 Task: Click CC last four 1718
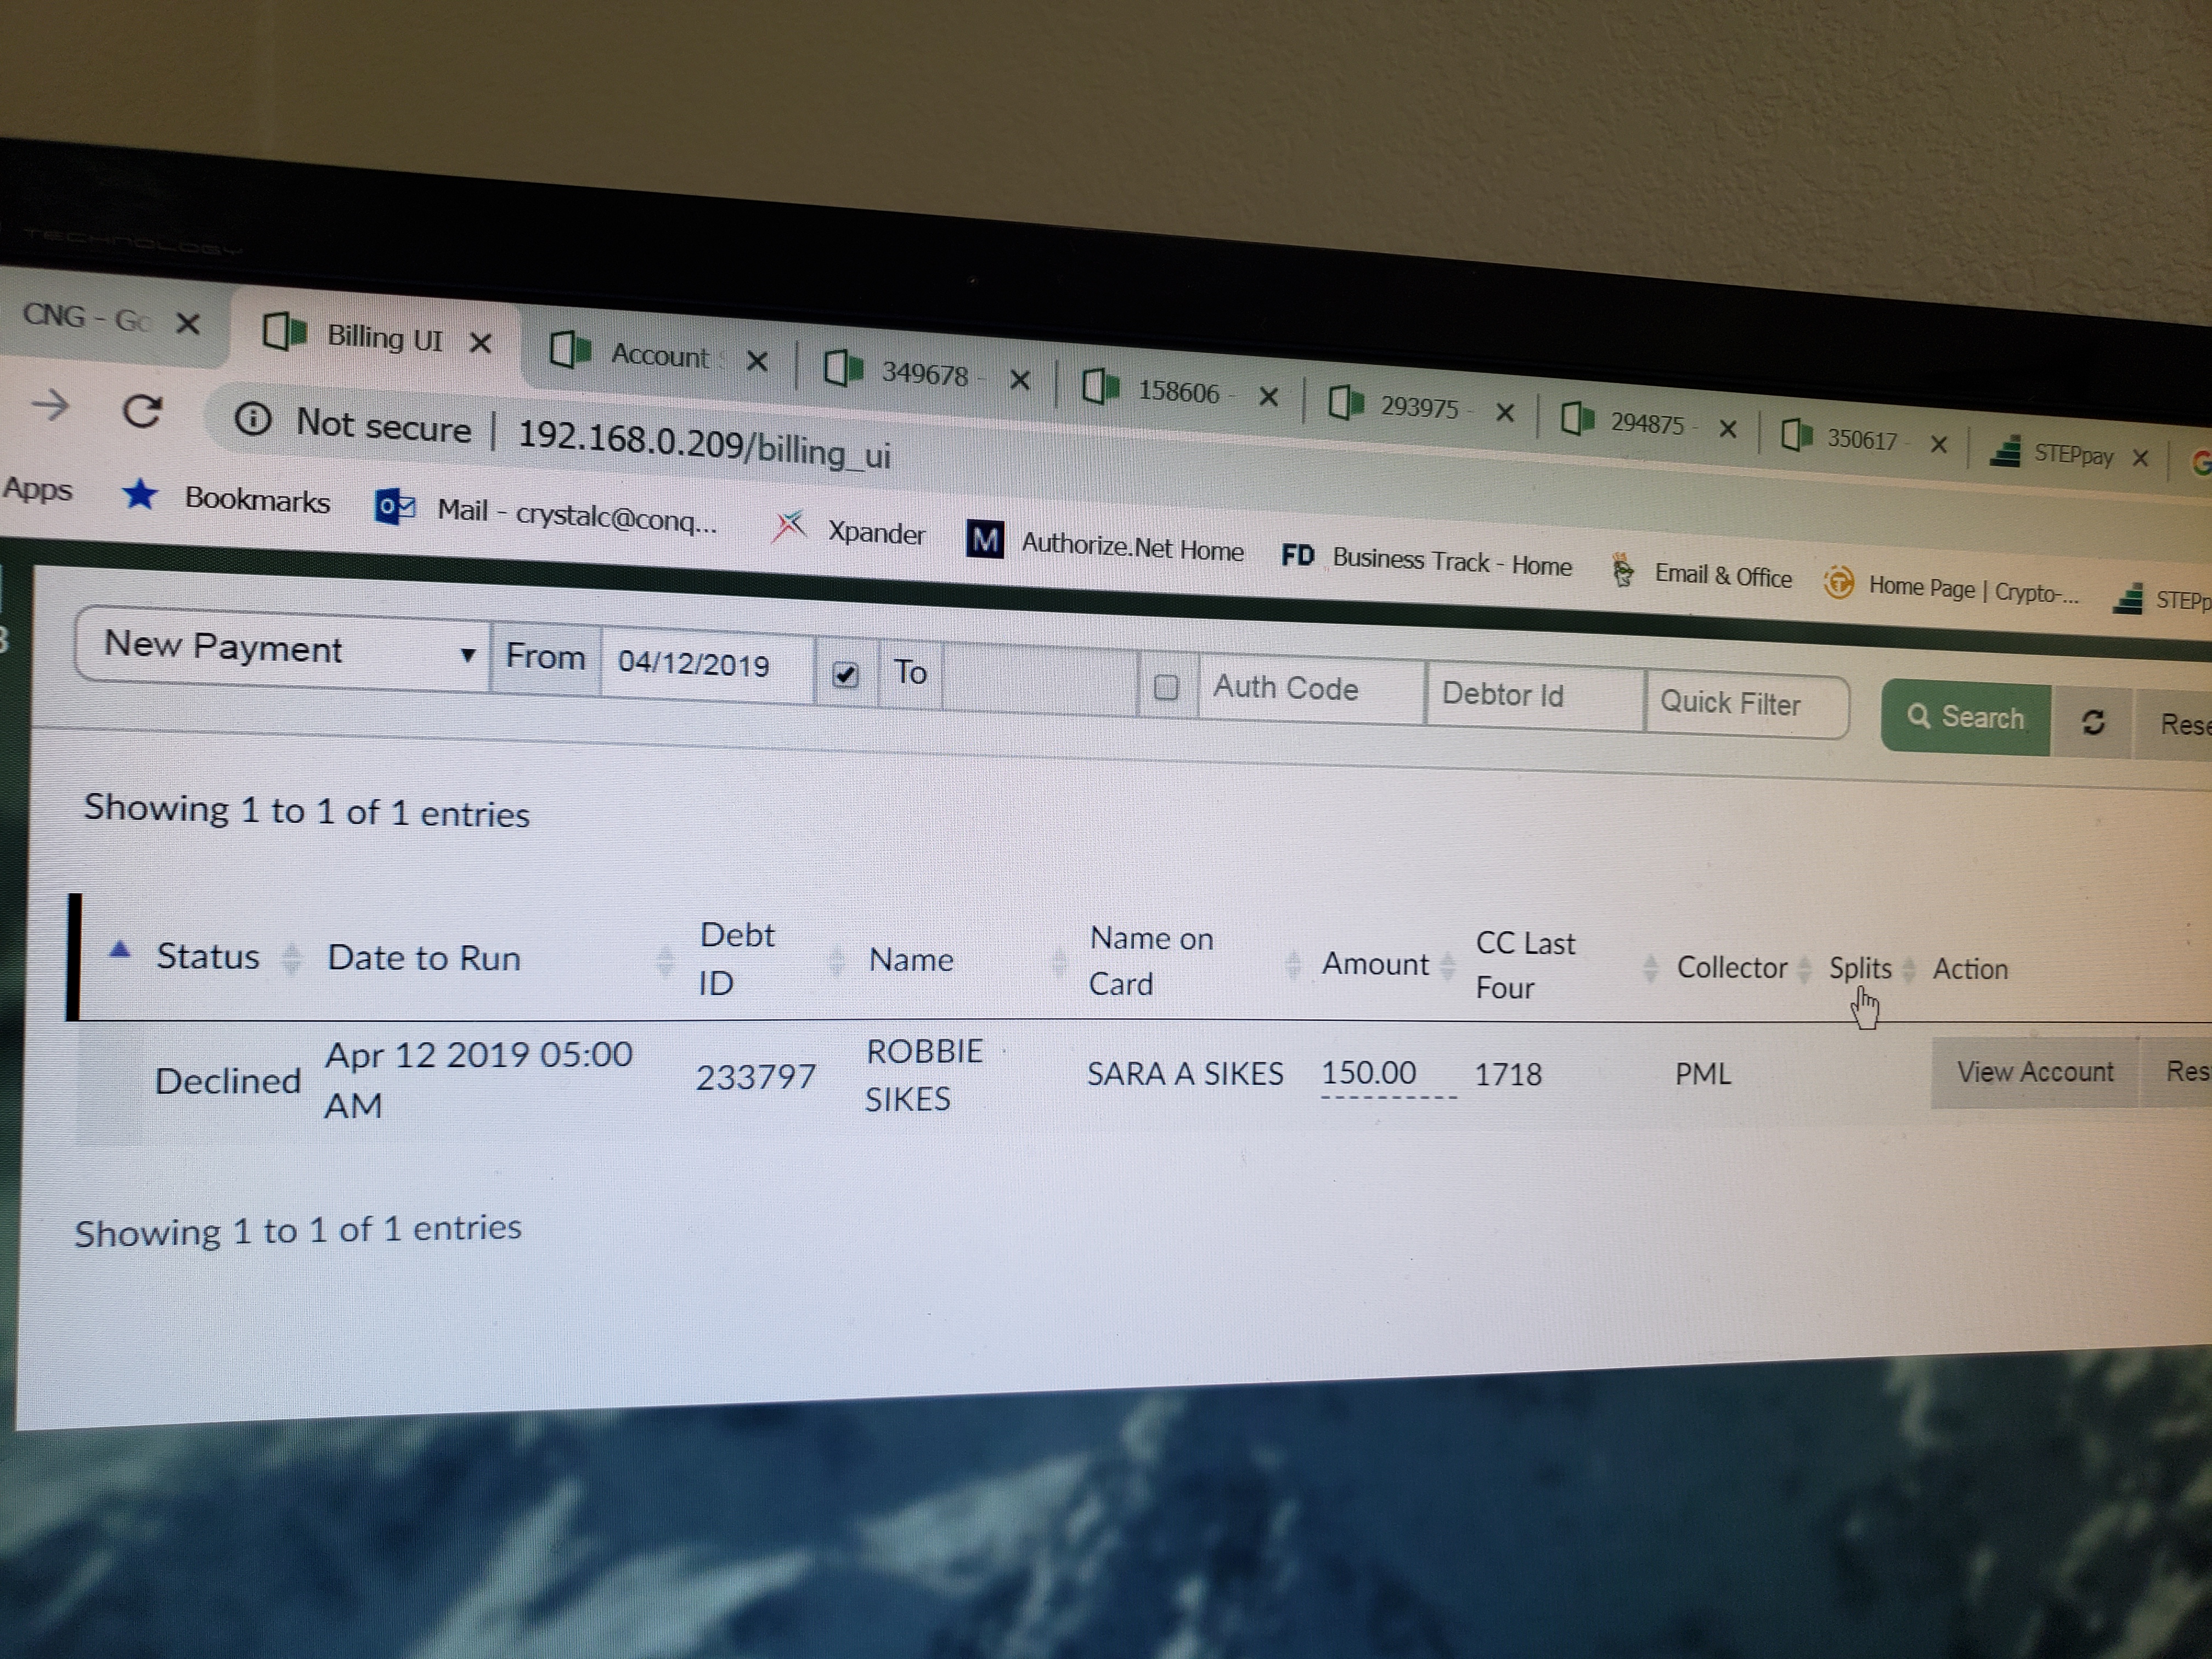(x=1508, y=1074)
